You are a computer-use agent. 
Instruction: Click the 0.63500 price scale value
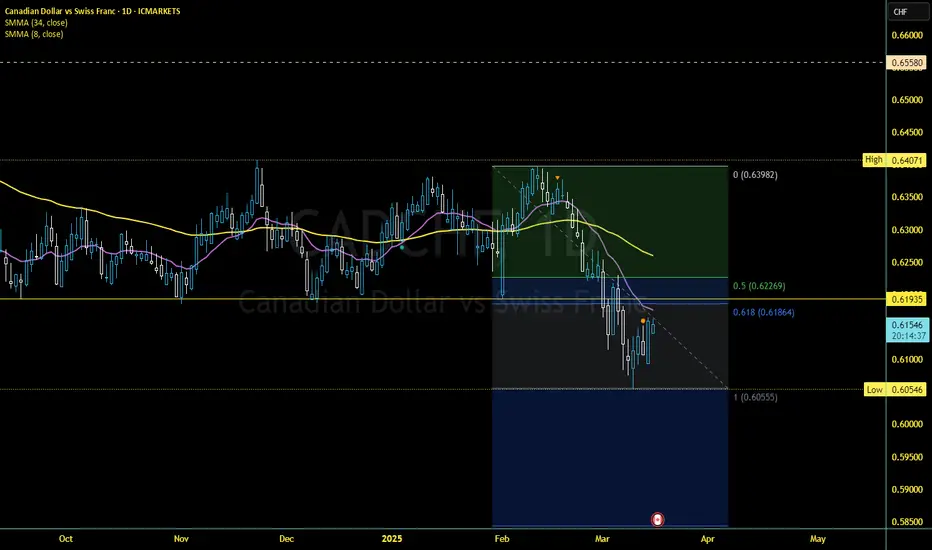(x=907, y=197)
